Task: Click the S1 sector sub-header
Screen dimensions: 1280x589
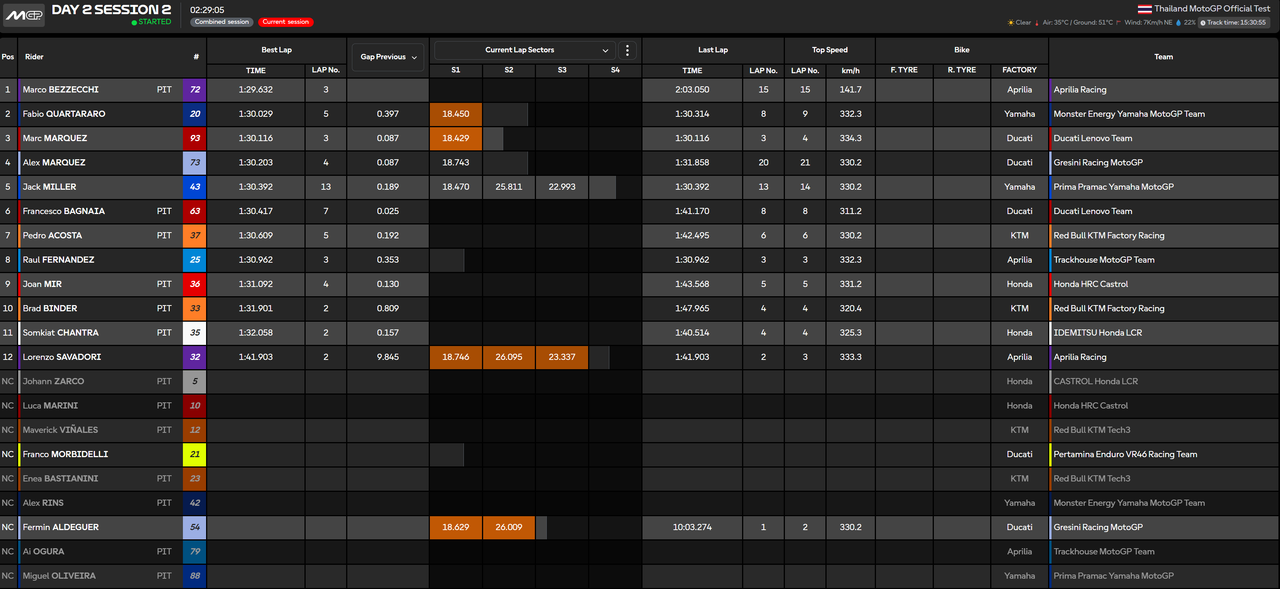Action: click(456, 70)
